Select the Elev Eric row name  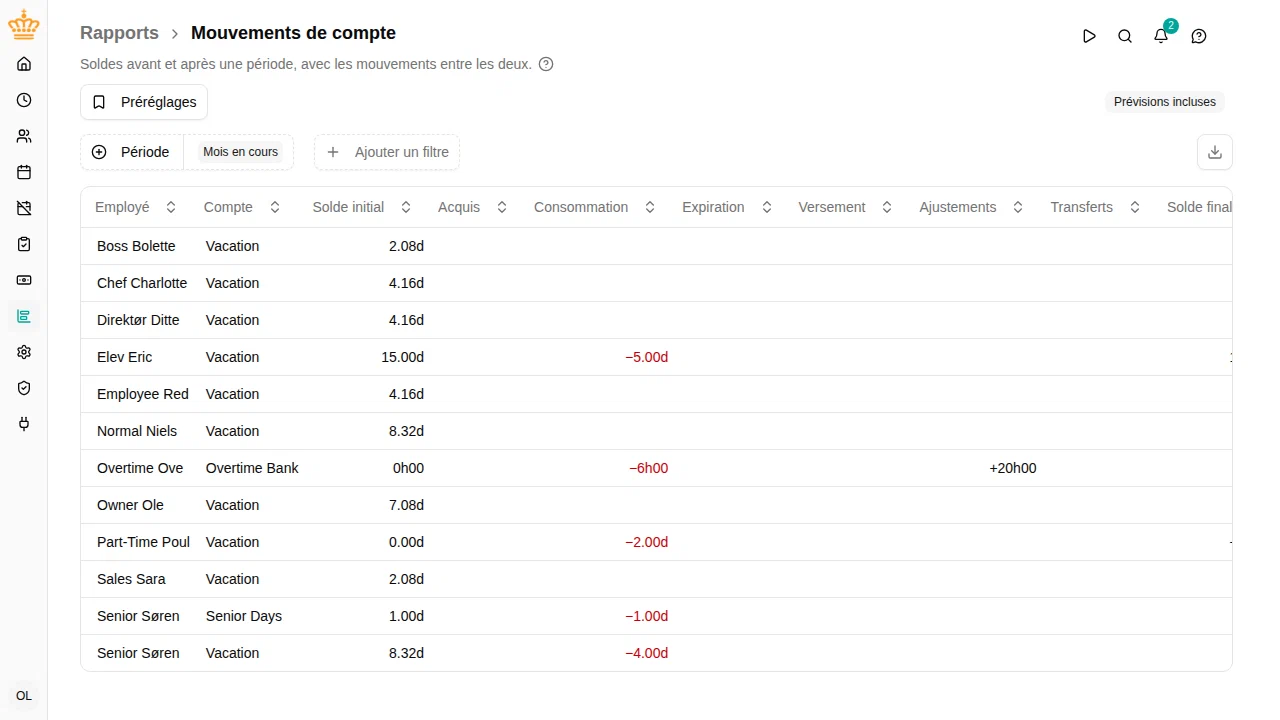coord(125,357)
